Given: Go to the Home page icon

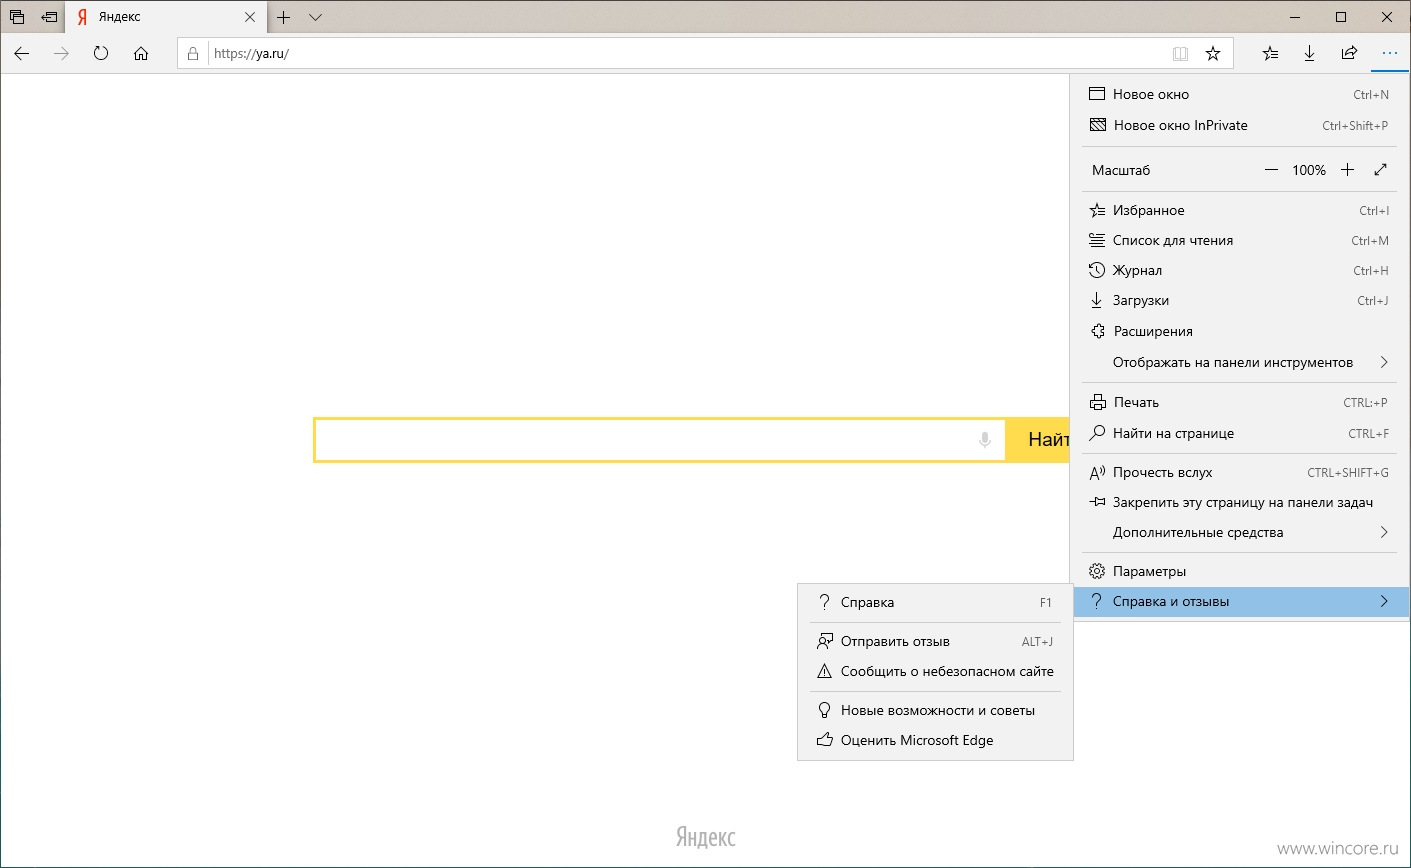Looking at the screenshot, I should point(141,54).
